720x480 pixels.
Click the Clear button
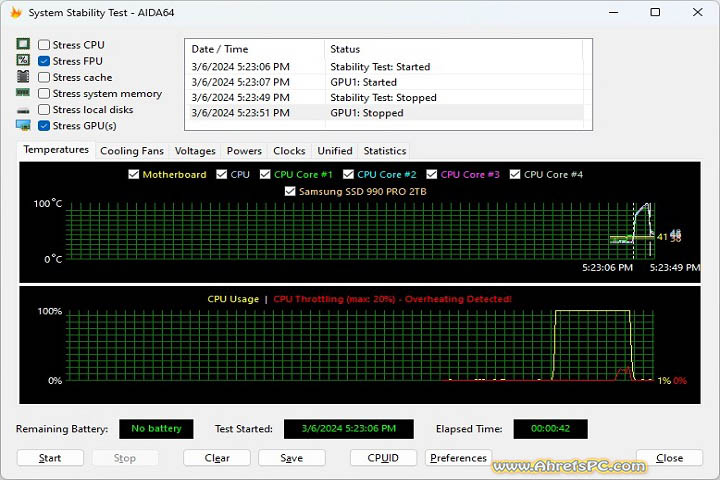pos(217,458)
